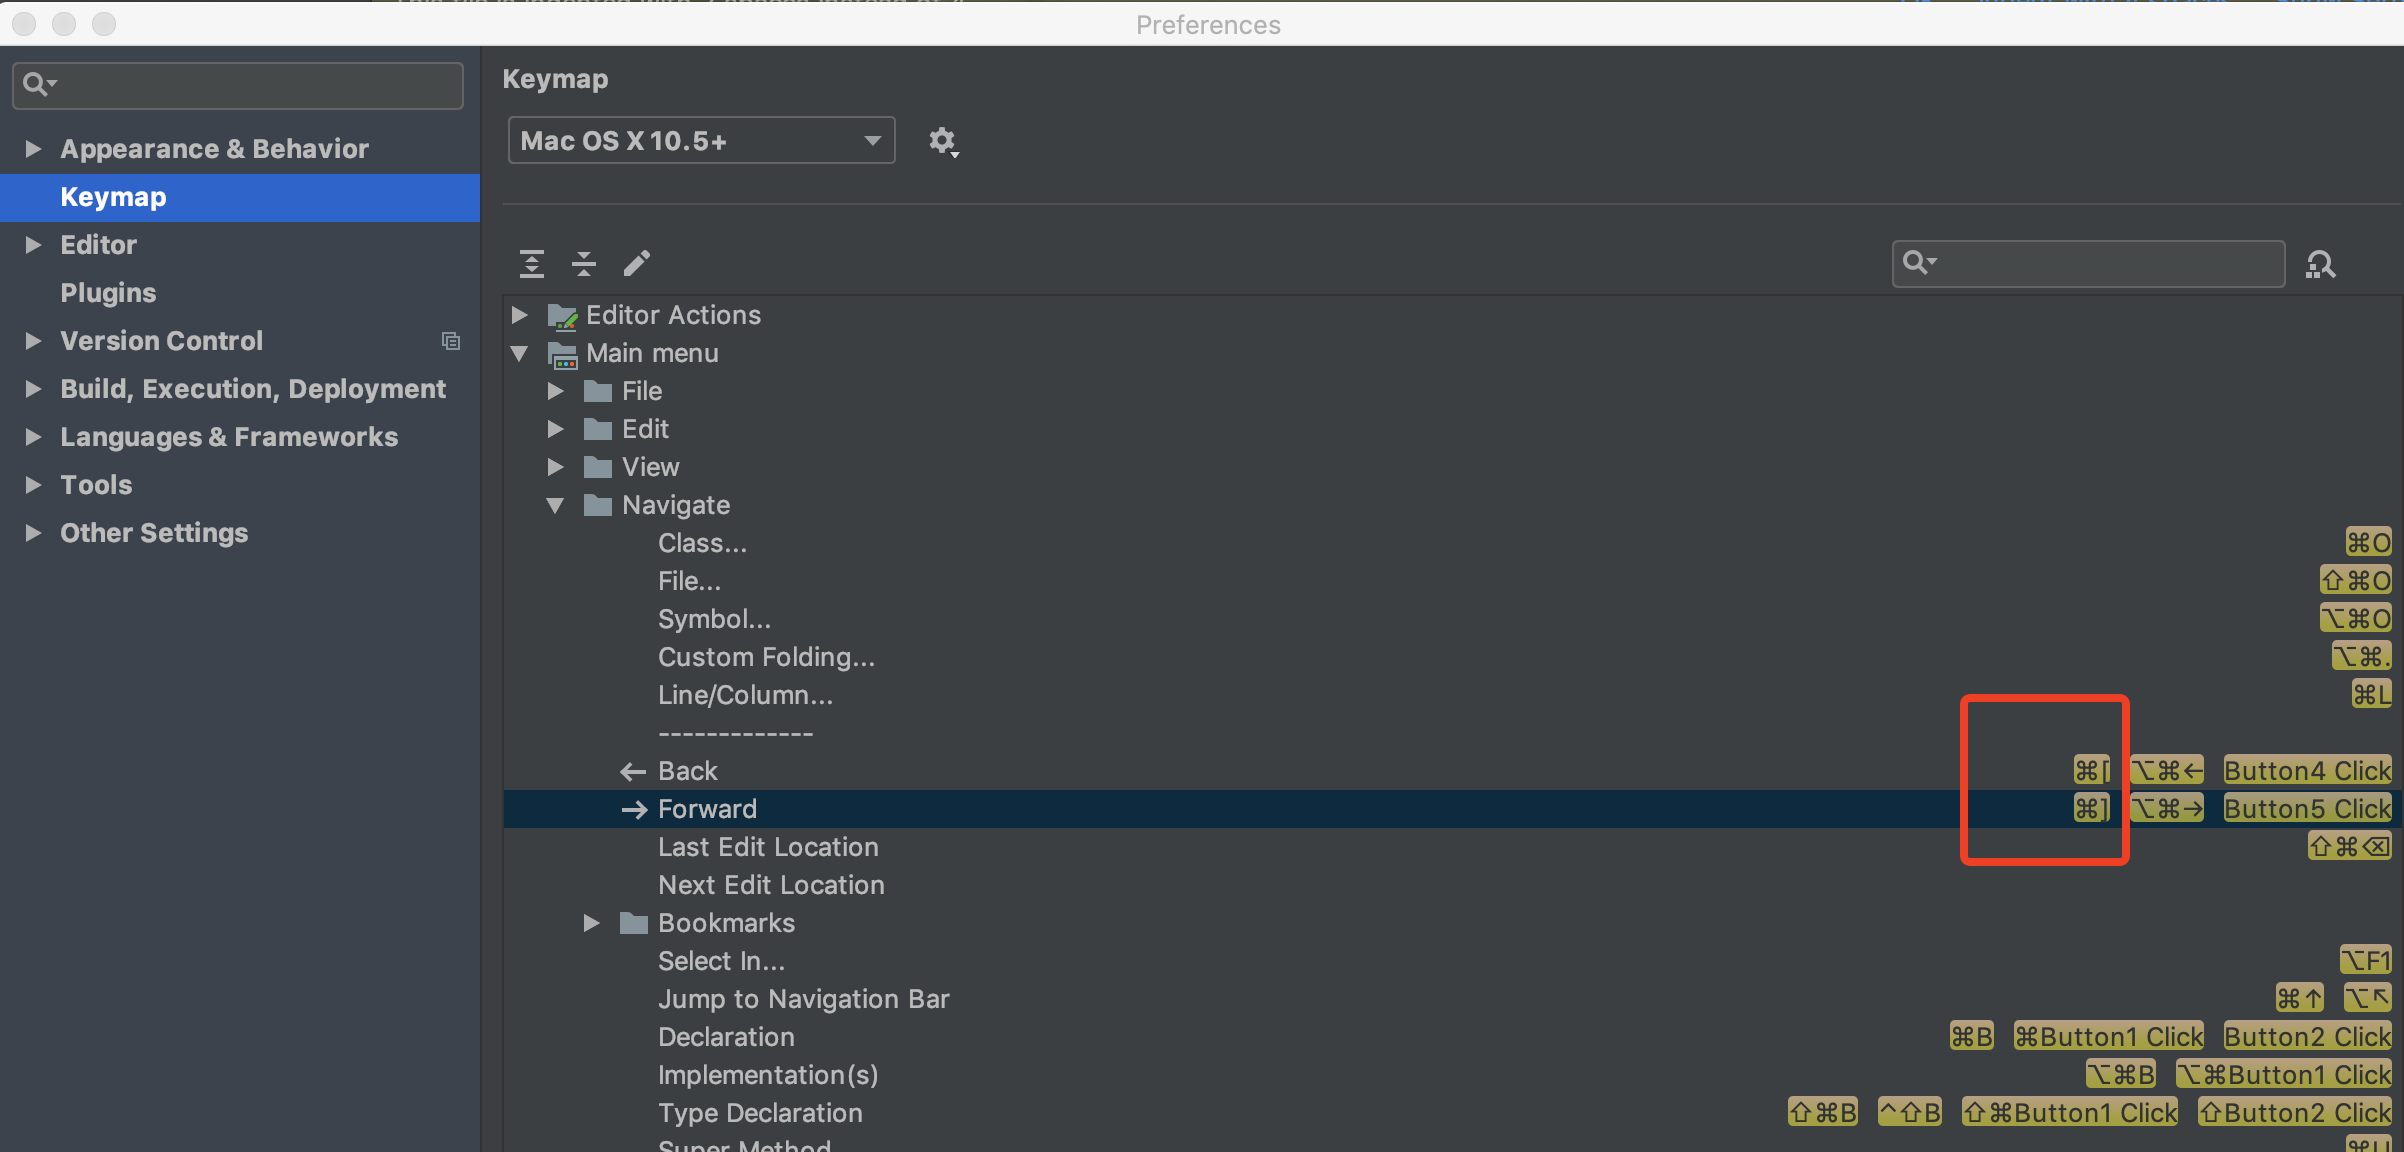Open keymap settings via the gear icon
2404x1152 pixels.
click(x=942, y=141)
